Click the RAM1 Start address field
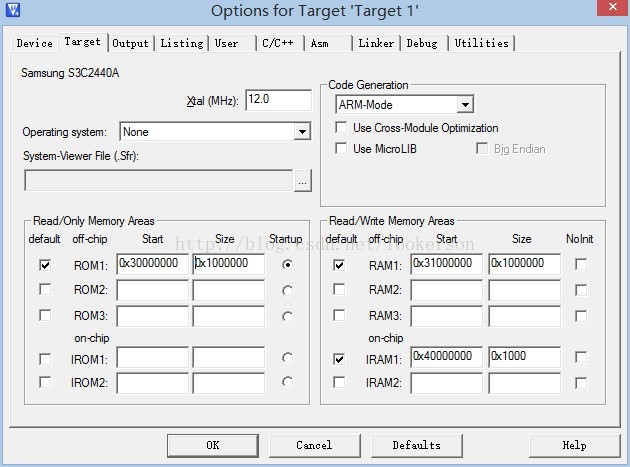Image resolution: width=630 pixels, height=467 pixels. point(446,264)
